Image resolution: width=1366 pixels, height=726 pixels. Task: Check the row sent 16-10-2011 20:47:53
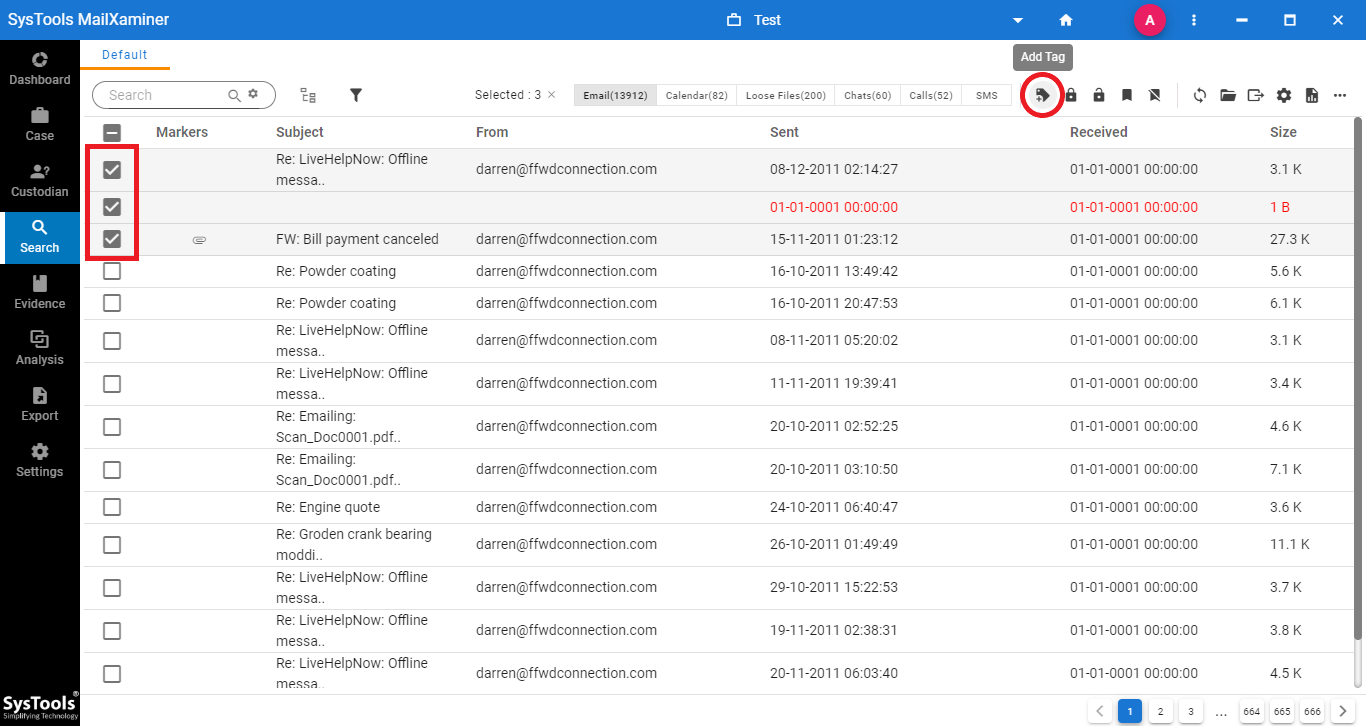pyautogui.click(x=112, y=303)
